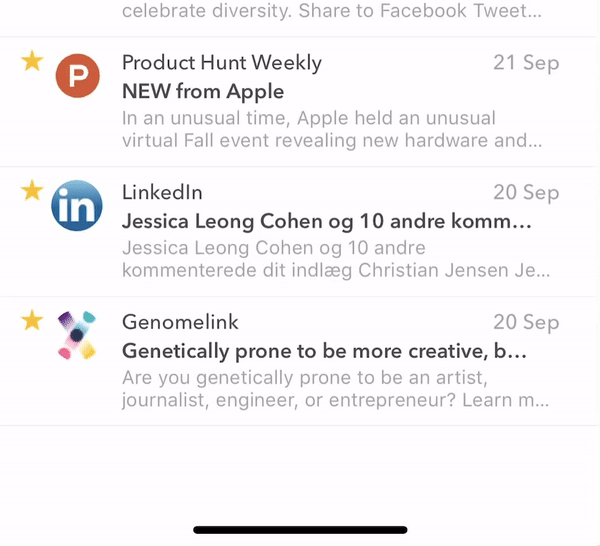Viewport: 600px width, 546px height.
Task: Click the 20 Sep date on LinkedIn email
Action: click(x=526, y=192)
